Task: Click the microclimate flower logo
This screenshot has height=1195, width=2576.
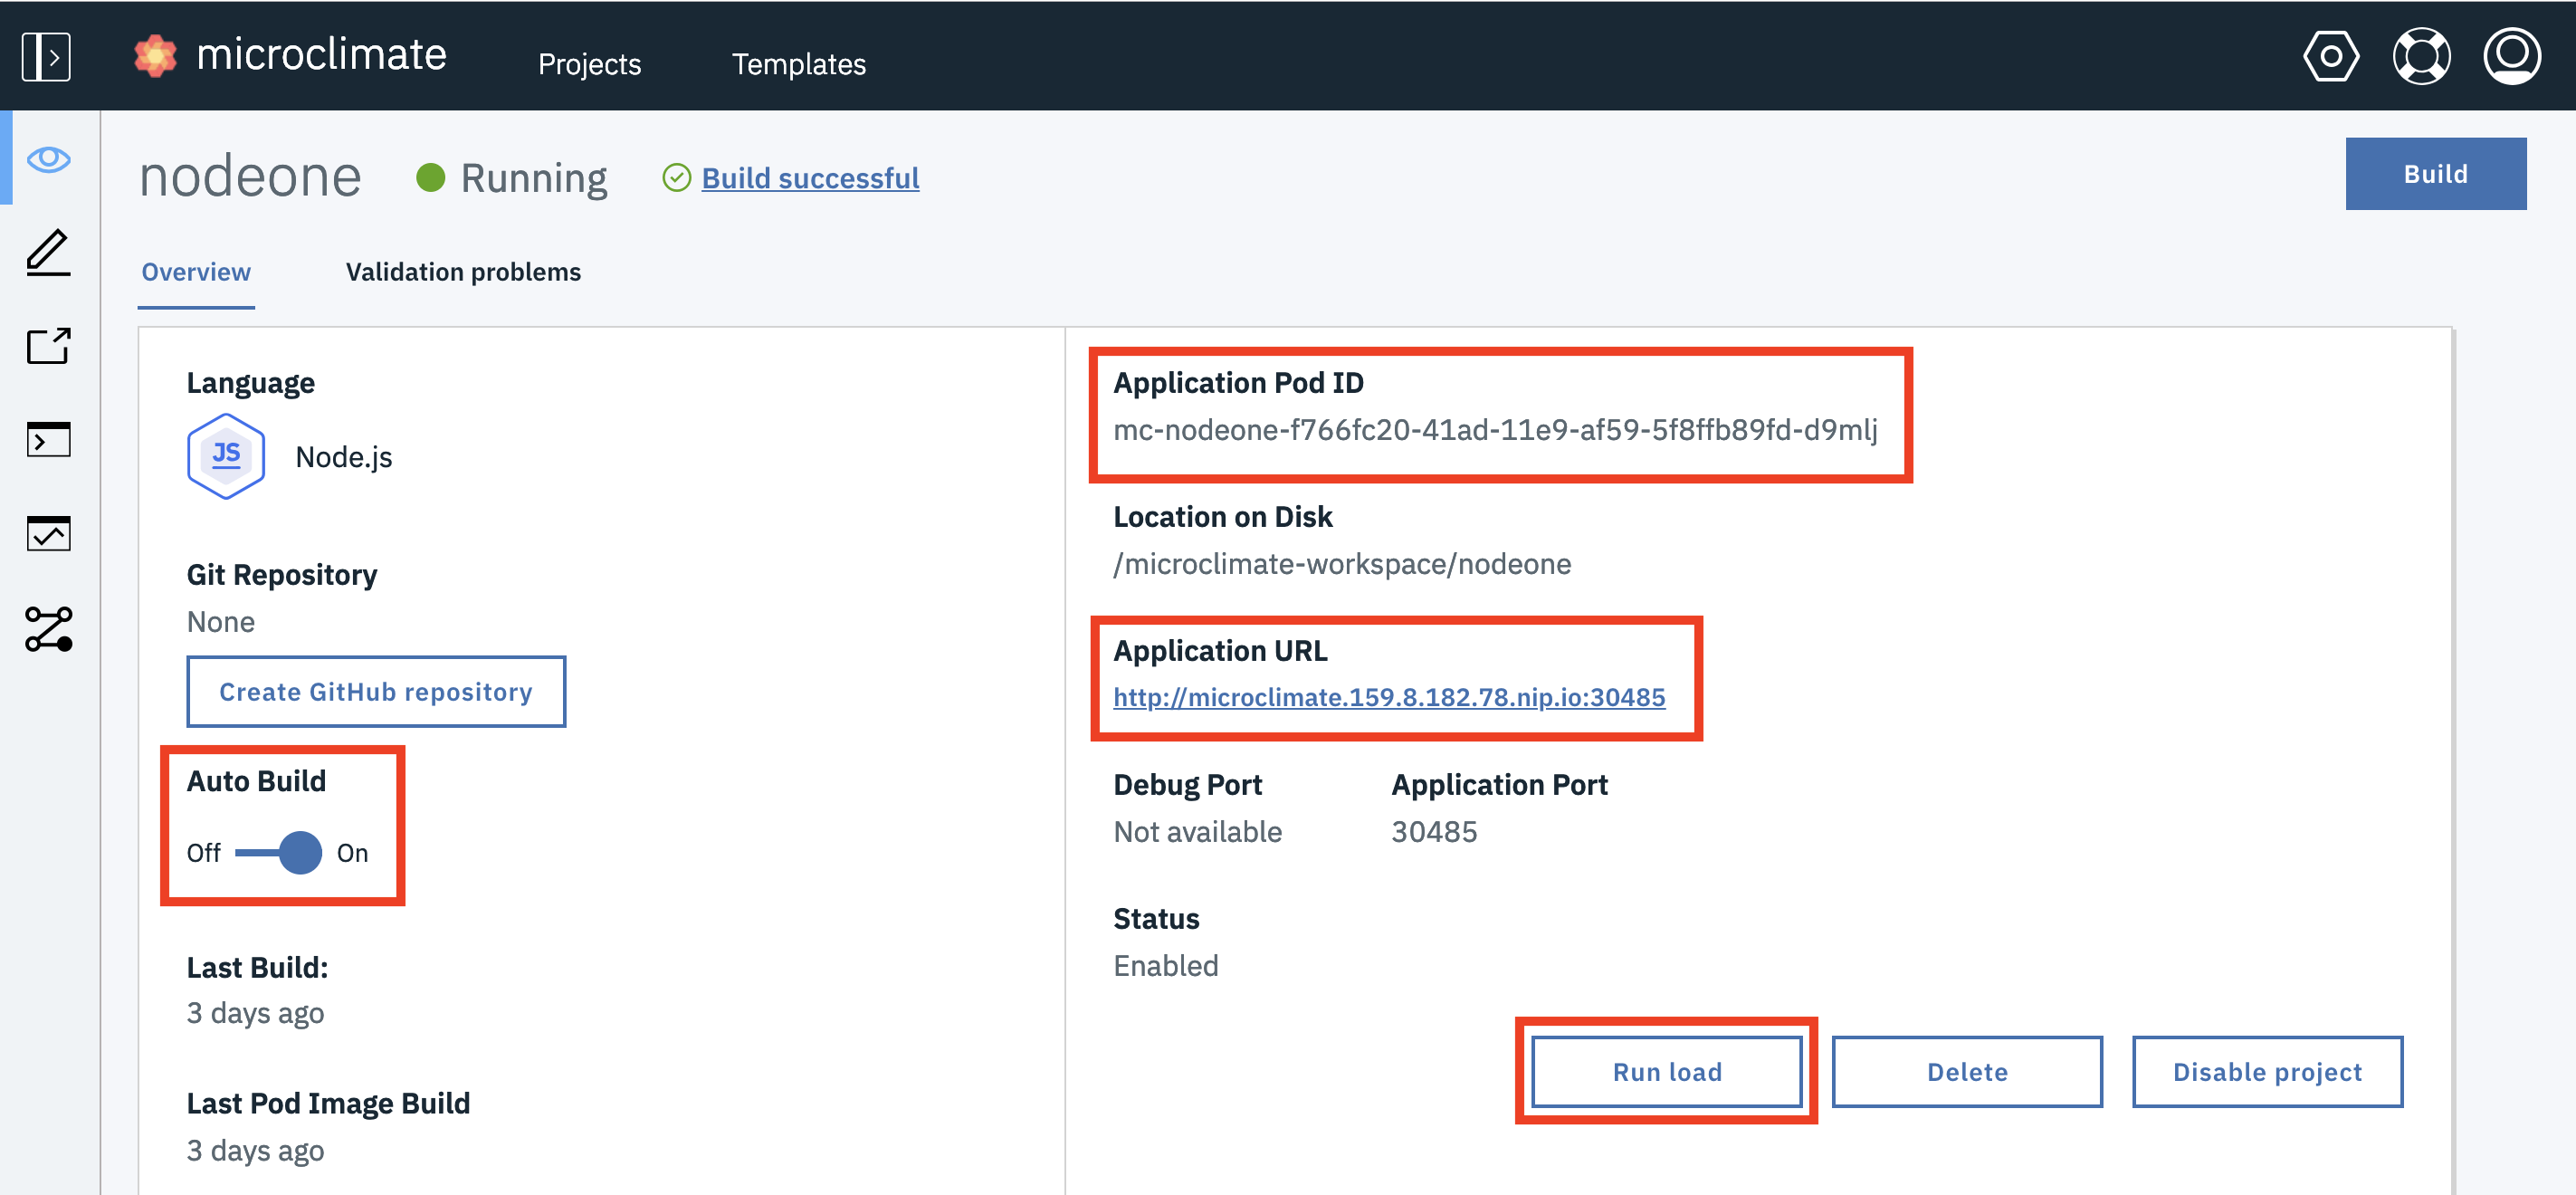Action: (x=155, y=56)
